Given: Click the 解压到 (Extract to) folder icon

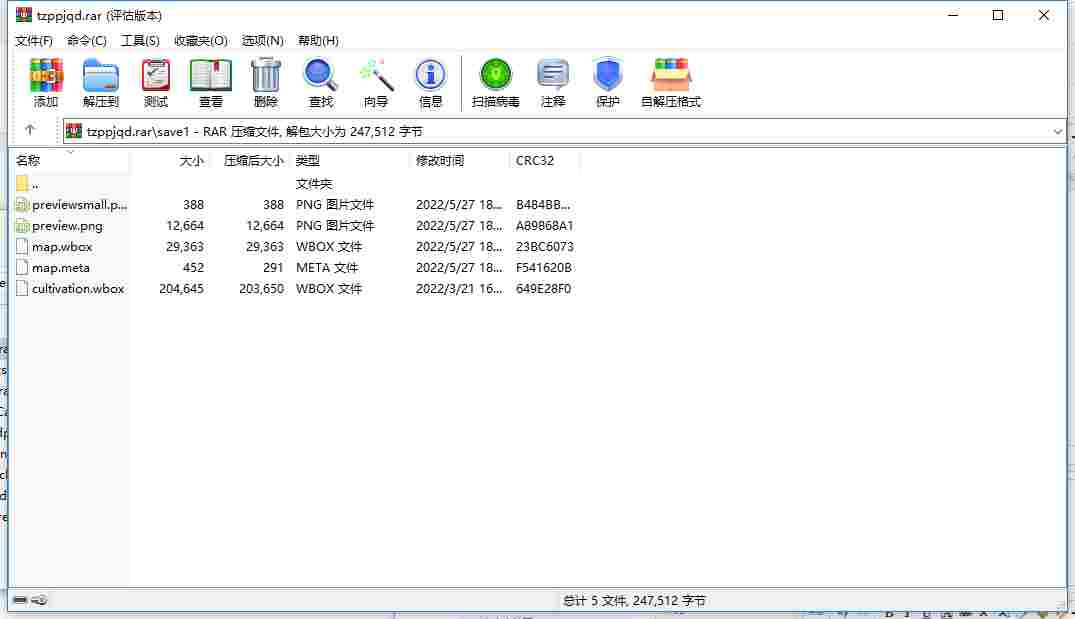Looking at the screenshot, I should point(101,82).
